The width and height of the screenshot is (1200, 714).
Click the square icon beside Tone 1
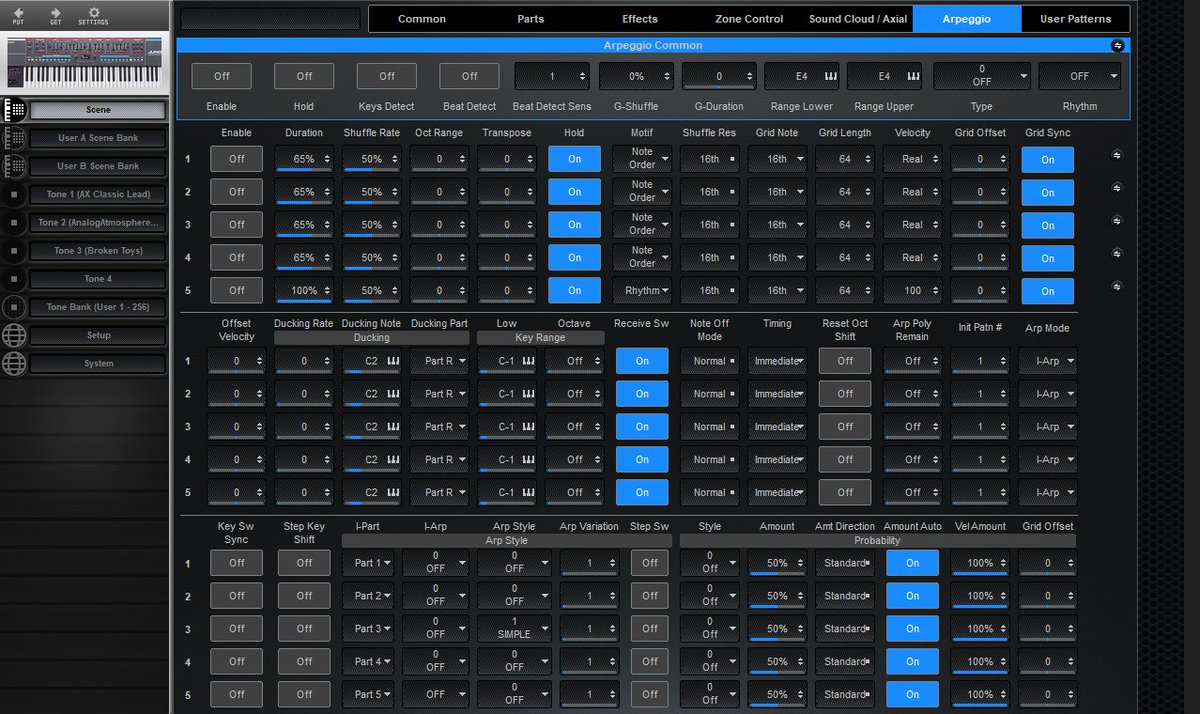(14, 194)
